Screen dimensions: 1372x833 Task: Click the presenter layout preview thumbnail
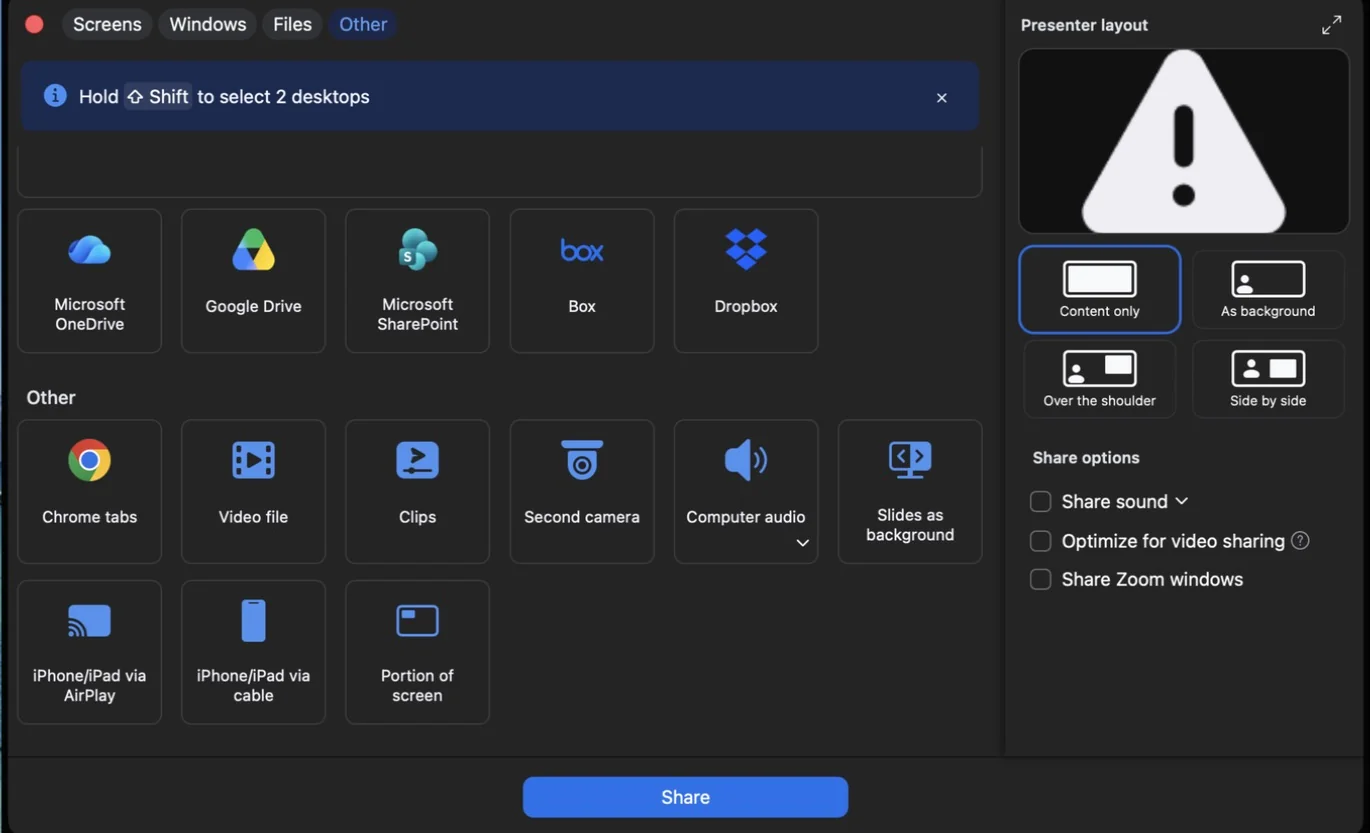point(1184,141)
